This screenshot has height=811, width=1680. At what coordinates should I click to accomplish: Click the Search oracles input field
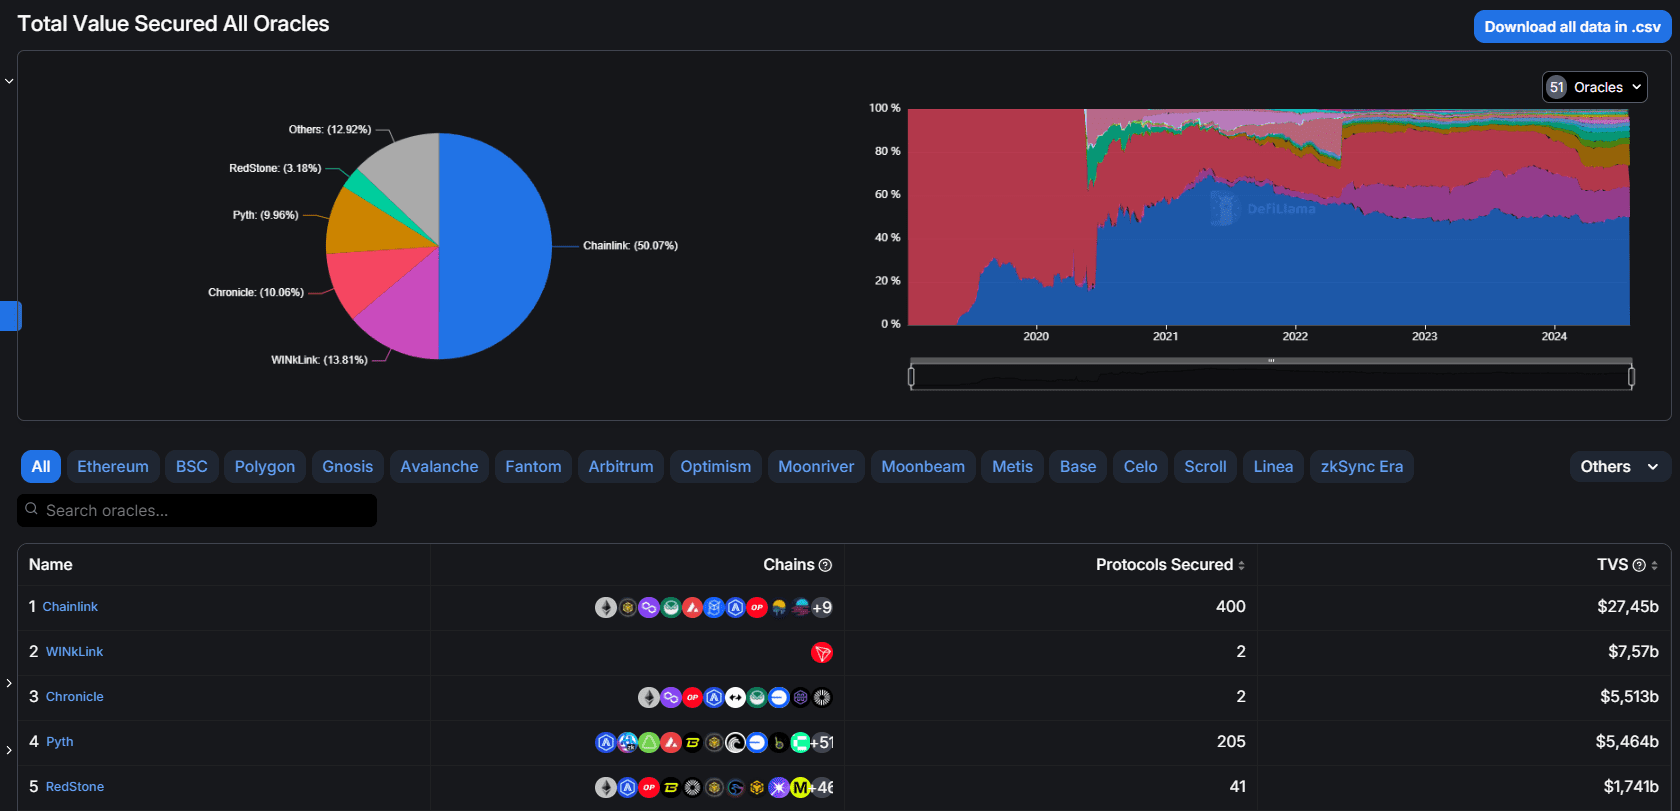click(x=197, y=510)
